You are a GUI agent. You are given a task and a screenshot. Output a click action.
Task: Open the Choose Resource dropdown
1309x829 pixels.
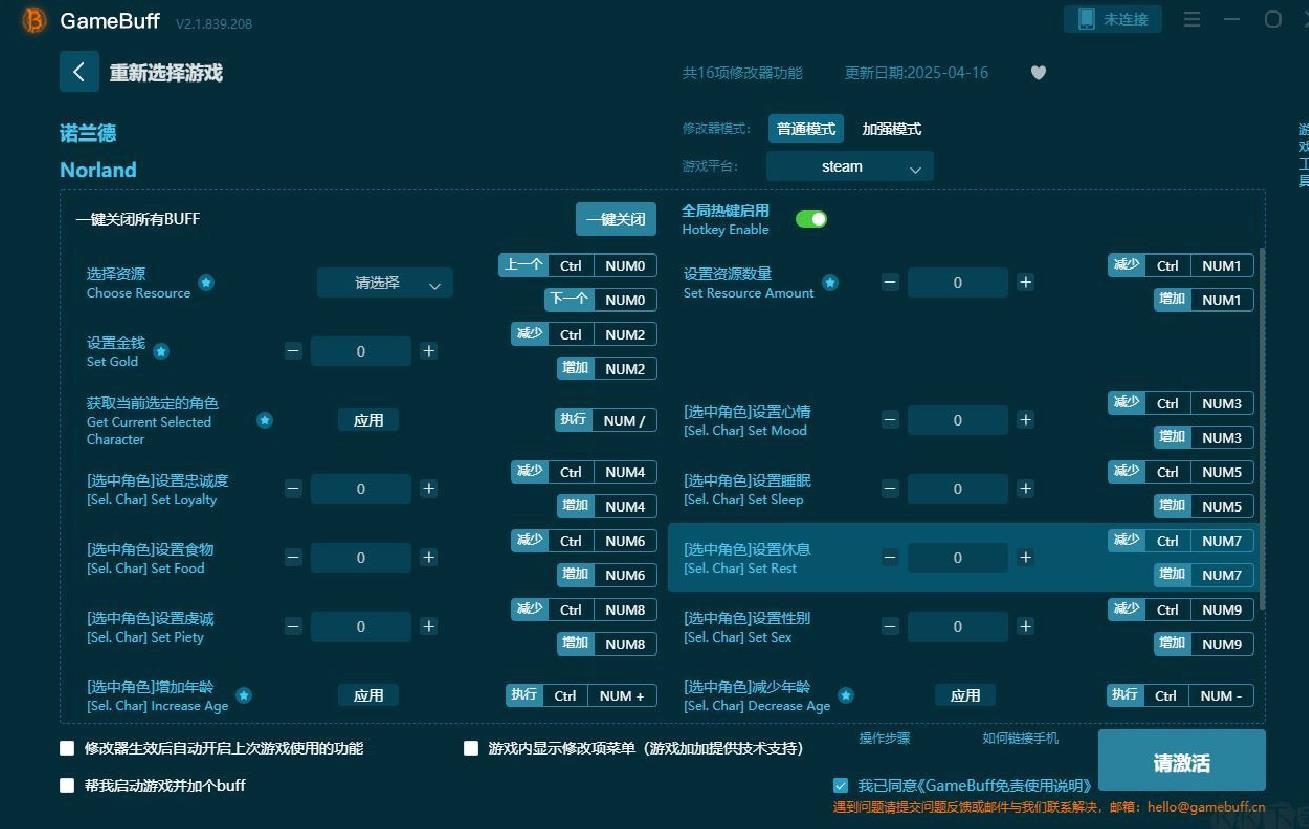(385, 283)
